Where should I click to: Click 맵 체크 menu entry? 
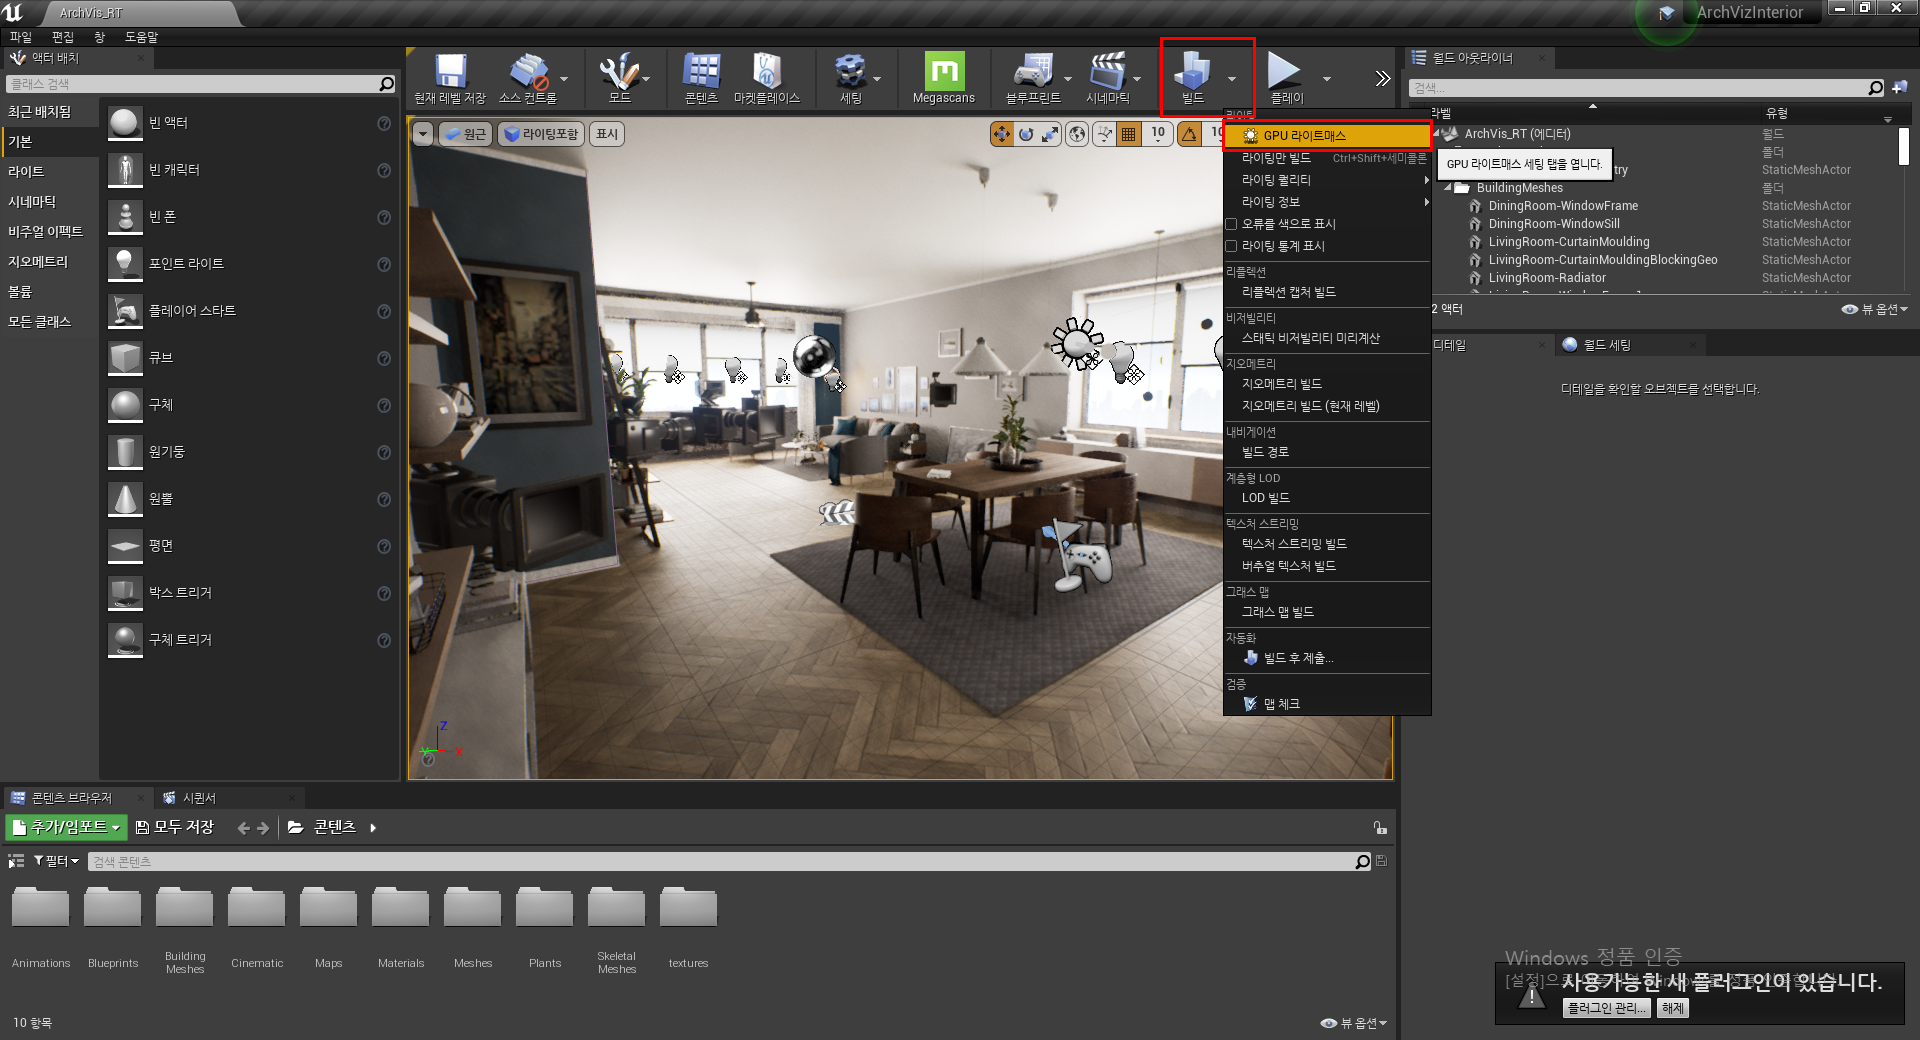tap(1327, 704)
